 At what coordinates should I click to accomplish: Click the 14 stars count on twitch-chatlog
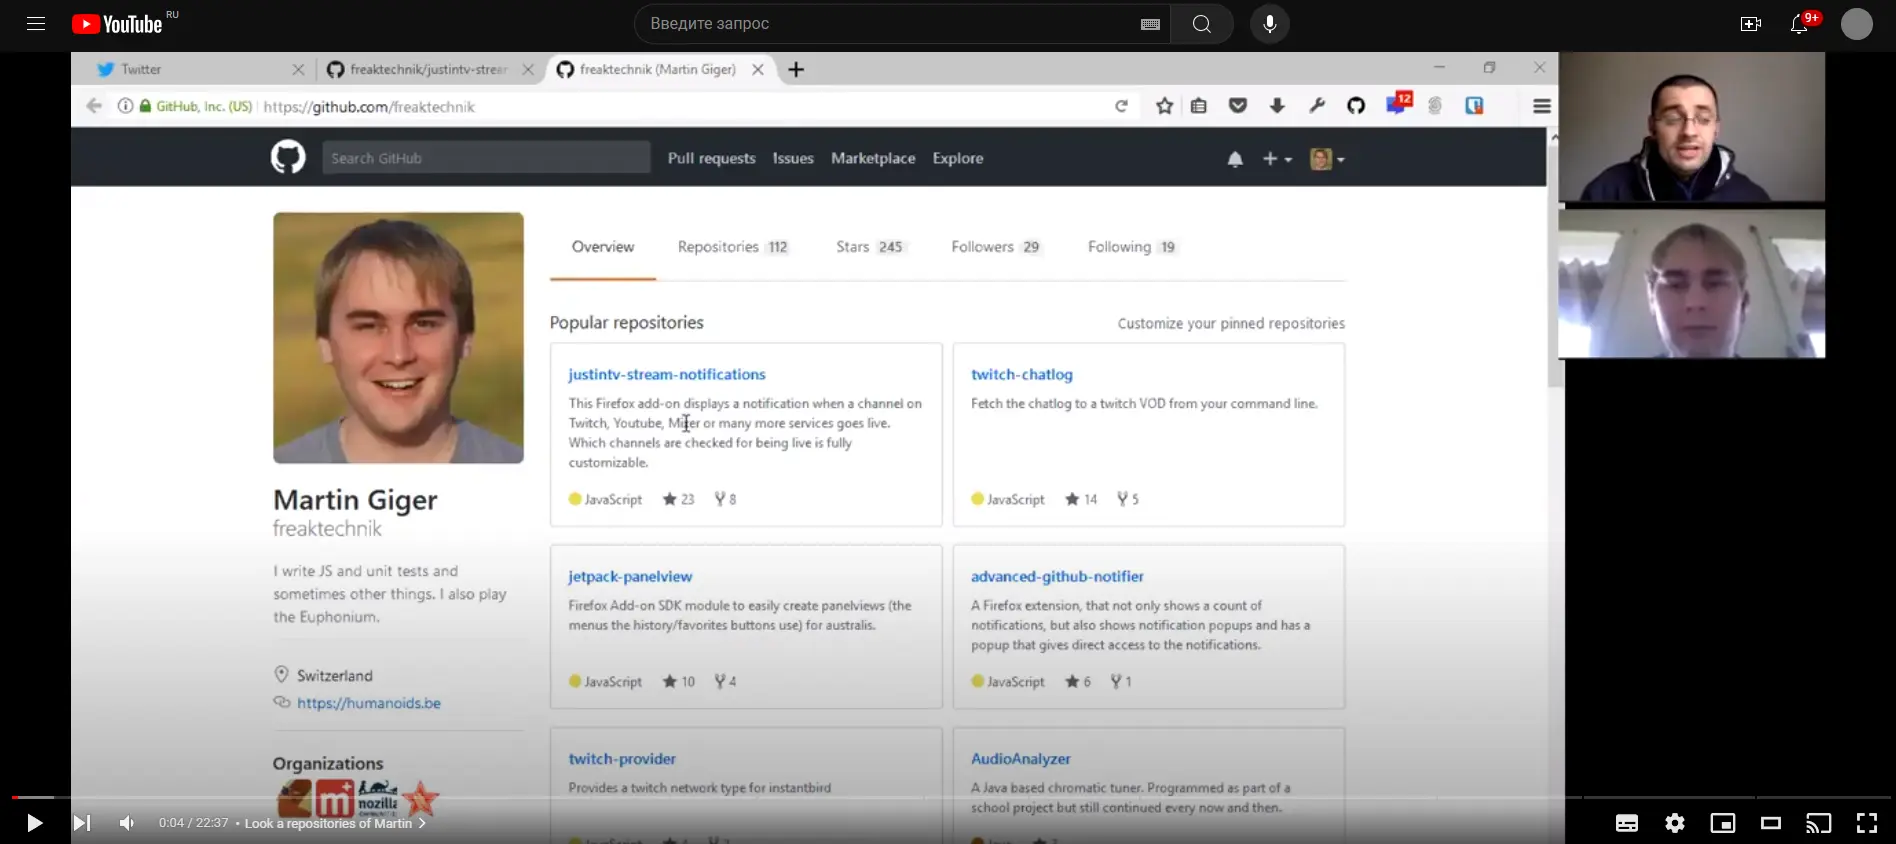[1082, 499]
